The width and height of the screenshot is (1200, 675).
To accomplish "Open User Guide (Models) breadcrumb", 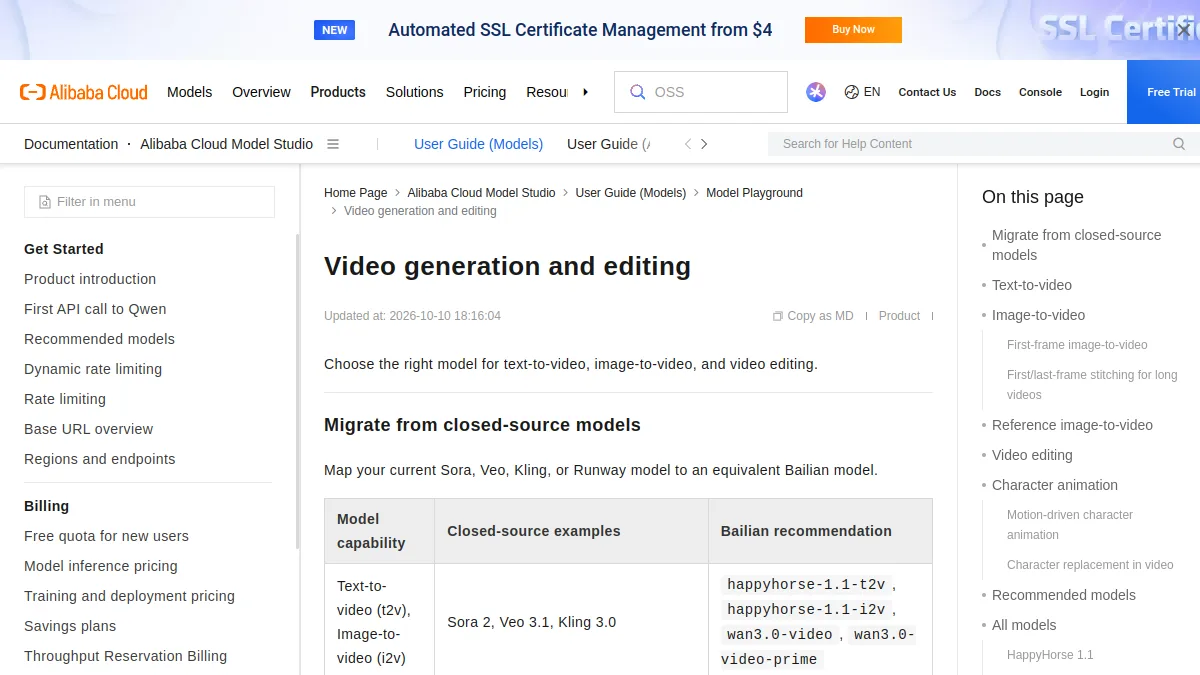I will (x=631, y=193).
